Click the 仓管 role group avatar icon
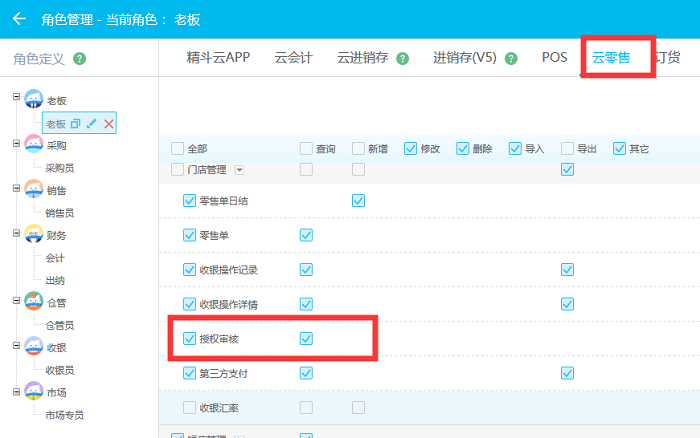The height and width of the screenshot is (438, 700). click(x=33, y=301)
